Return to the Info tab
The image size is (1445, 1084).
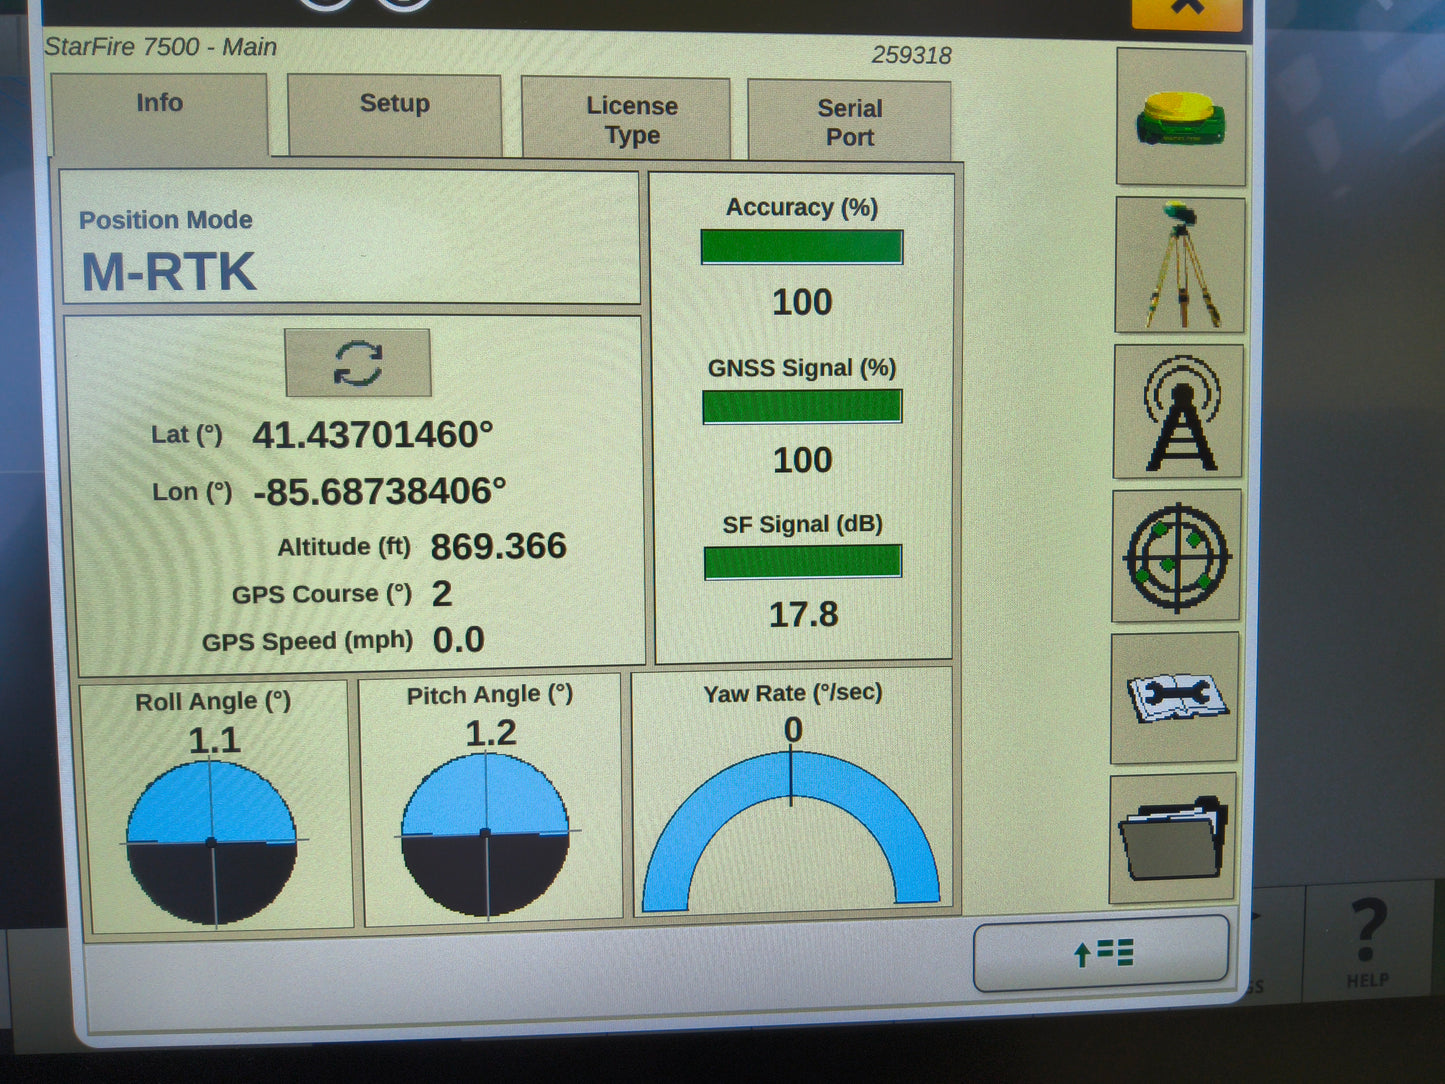coord(159,103)
